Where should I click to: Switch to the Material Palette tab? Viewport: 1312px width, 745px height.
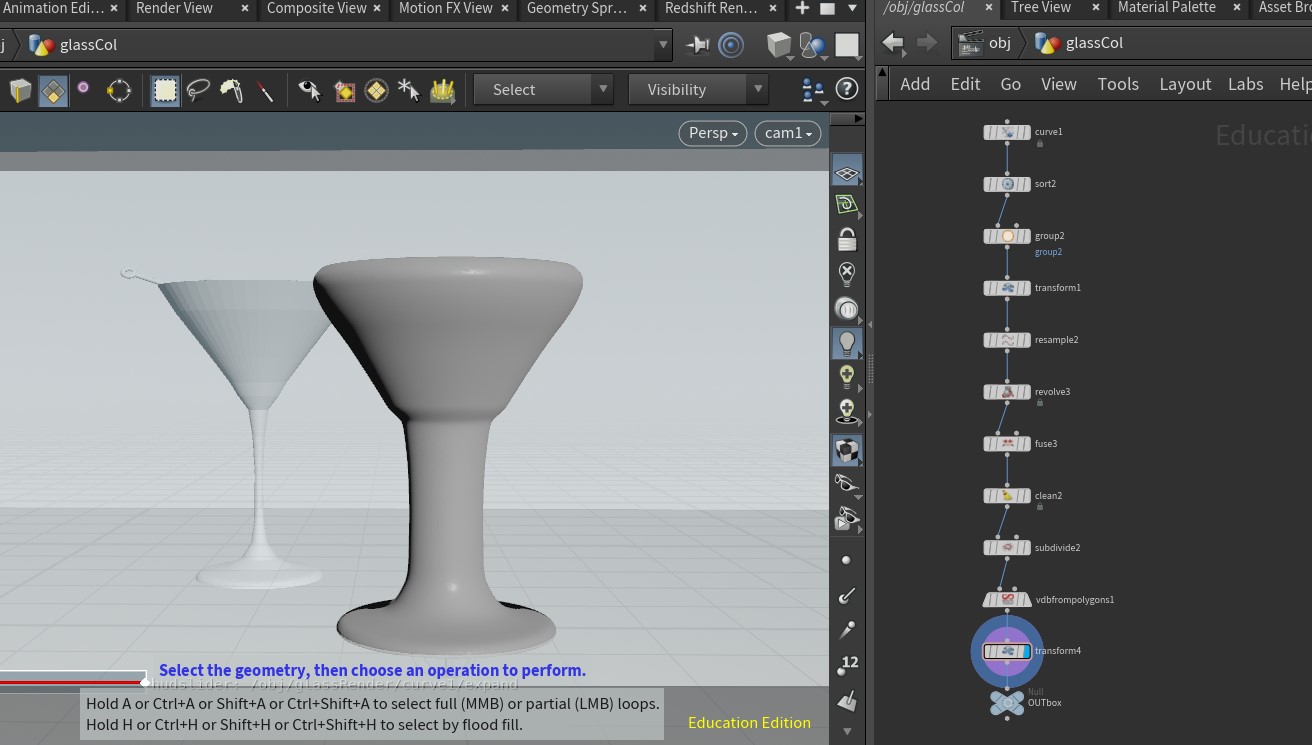pos(1166,8)
